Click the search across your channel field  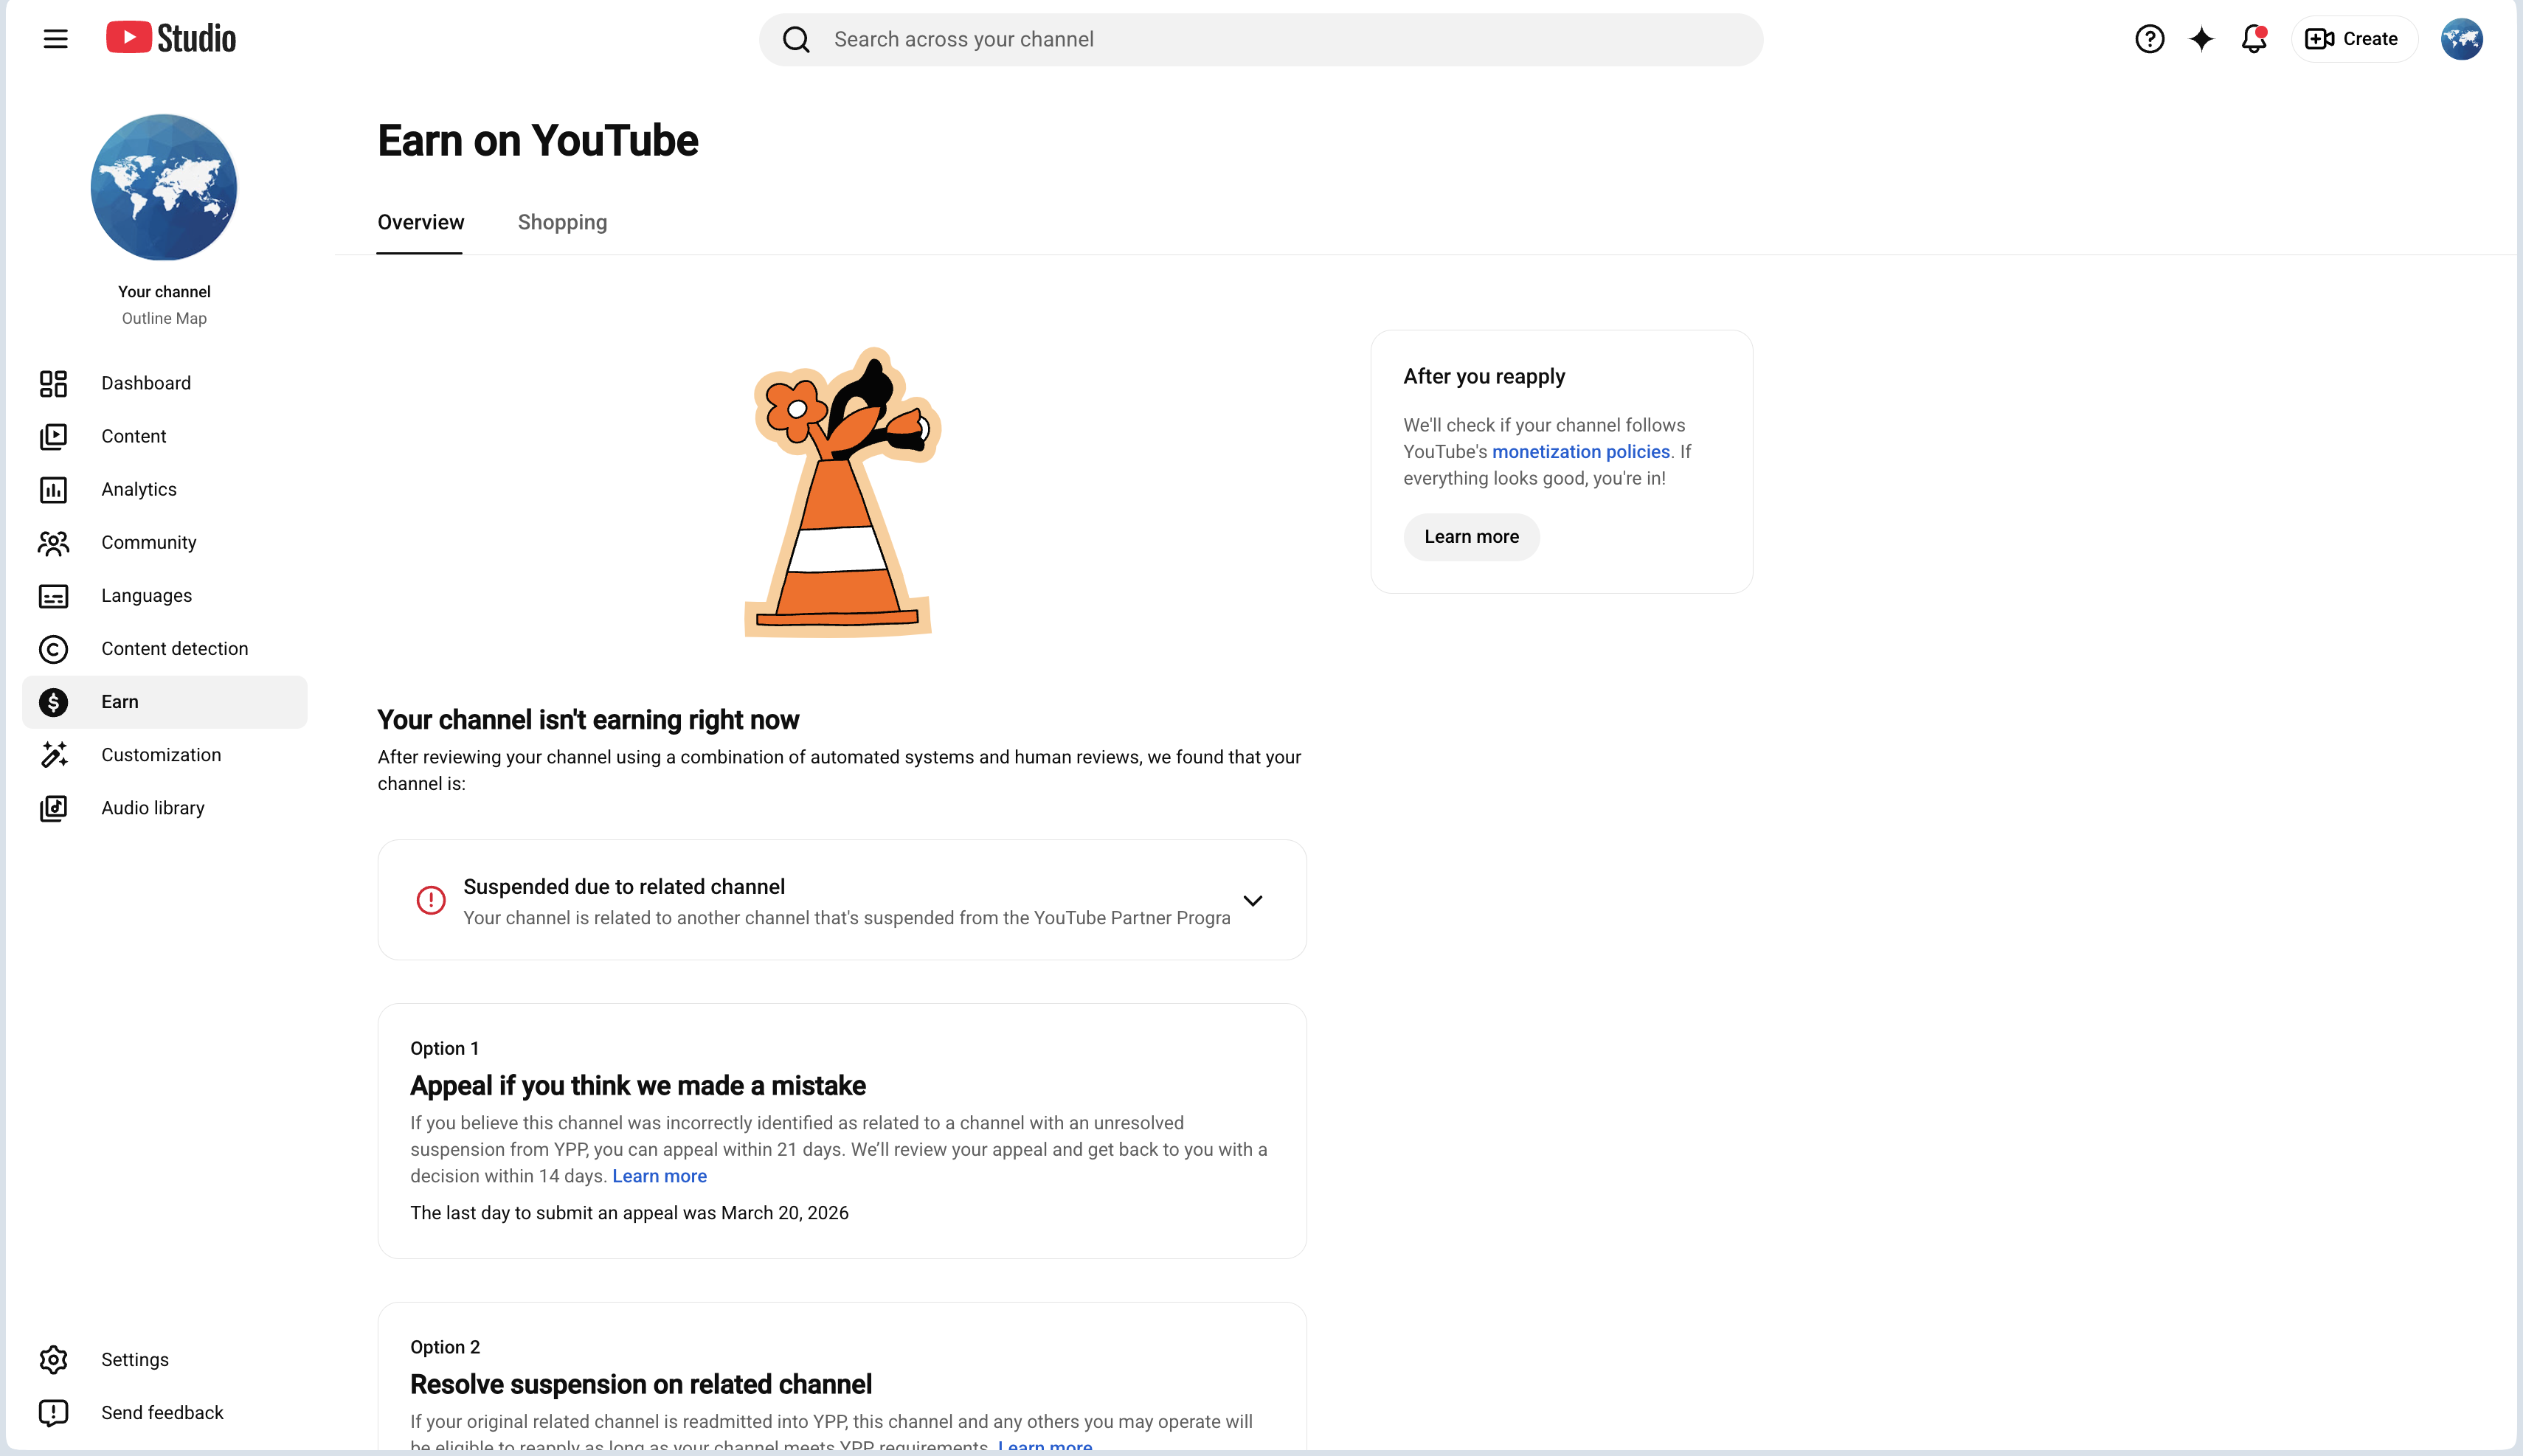click(1261, 40)
